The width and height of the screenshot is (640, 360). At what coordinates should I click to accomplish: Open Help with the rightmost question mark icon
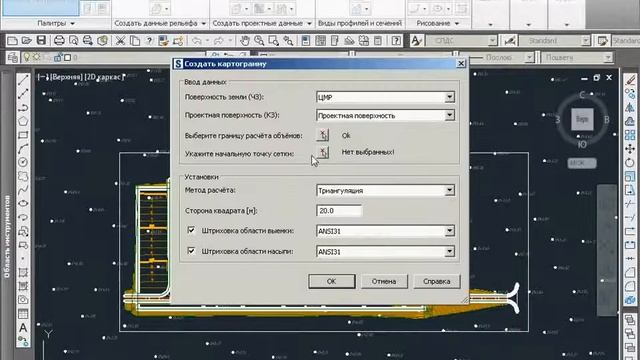[396, 40]
